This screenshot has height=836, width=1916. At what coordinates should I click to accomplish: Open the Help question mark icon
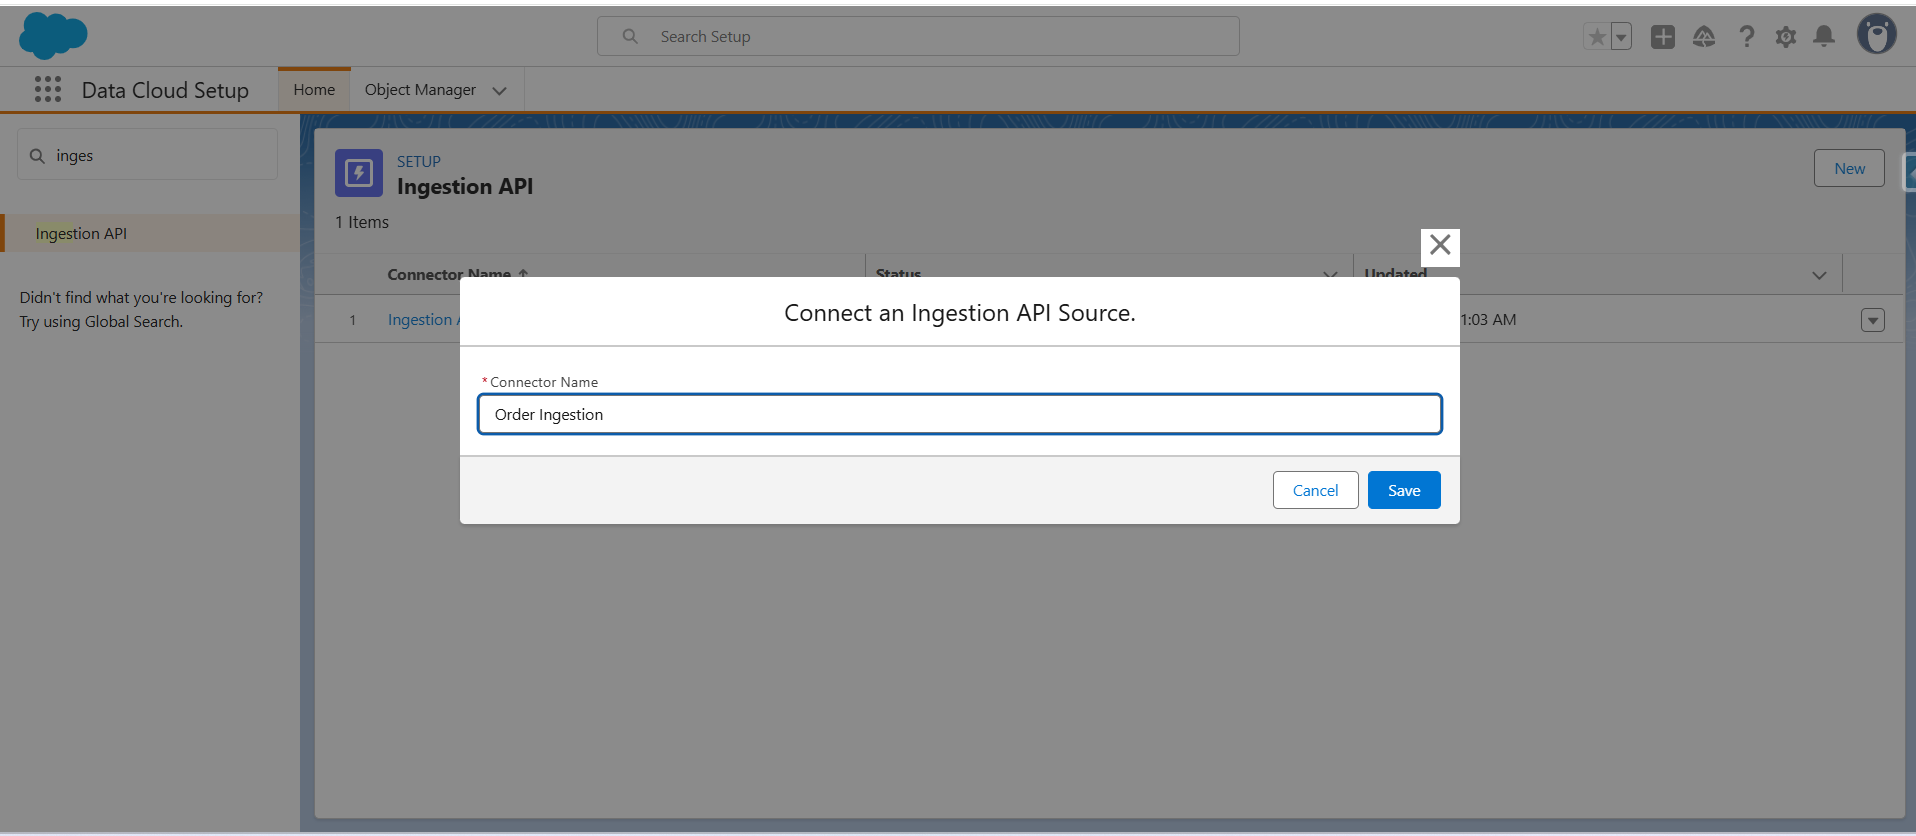click(1746, 37)
